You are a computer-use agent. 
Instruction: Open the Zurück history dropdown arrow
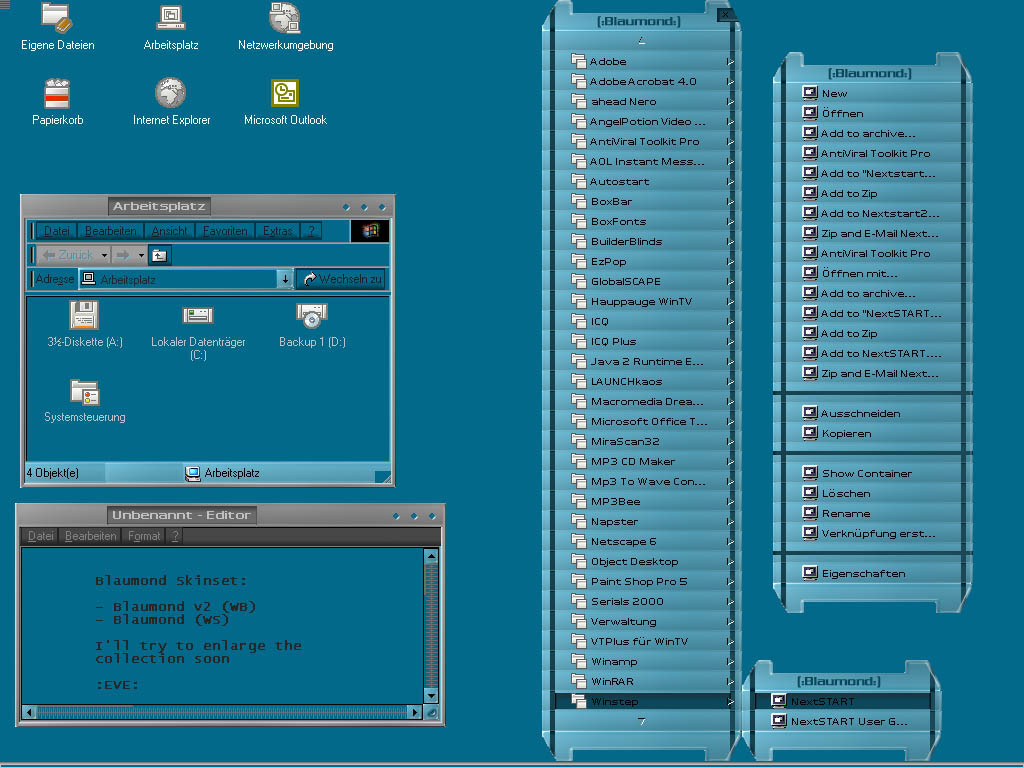(x=104, y=255)
